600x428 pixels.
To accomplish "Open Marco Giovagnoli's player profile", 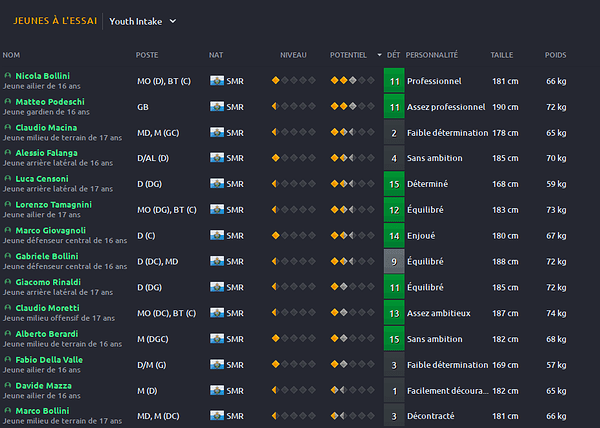I will point(51,230).
